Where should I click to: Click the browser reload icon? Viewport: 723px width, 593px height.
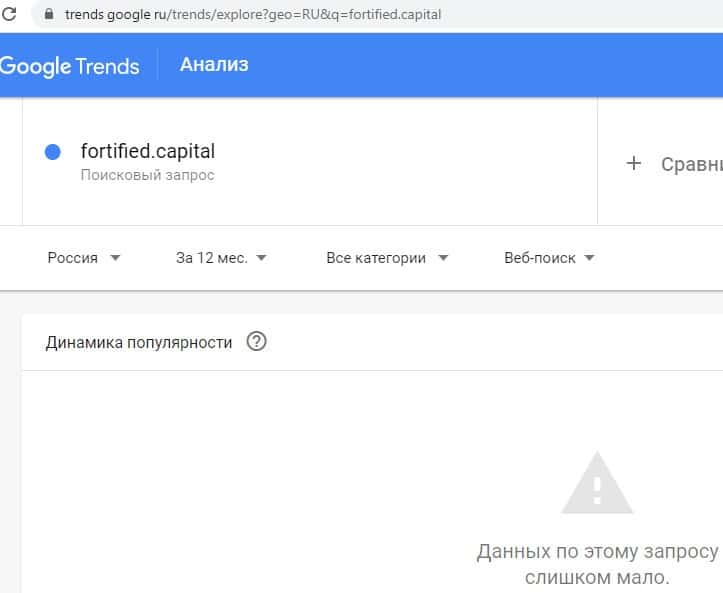10,15
